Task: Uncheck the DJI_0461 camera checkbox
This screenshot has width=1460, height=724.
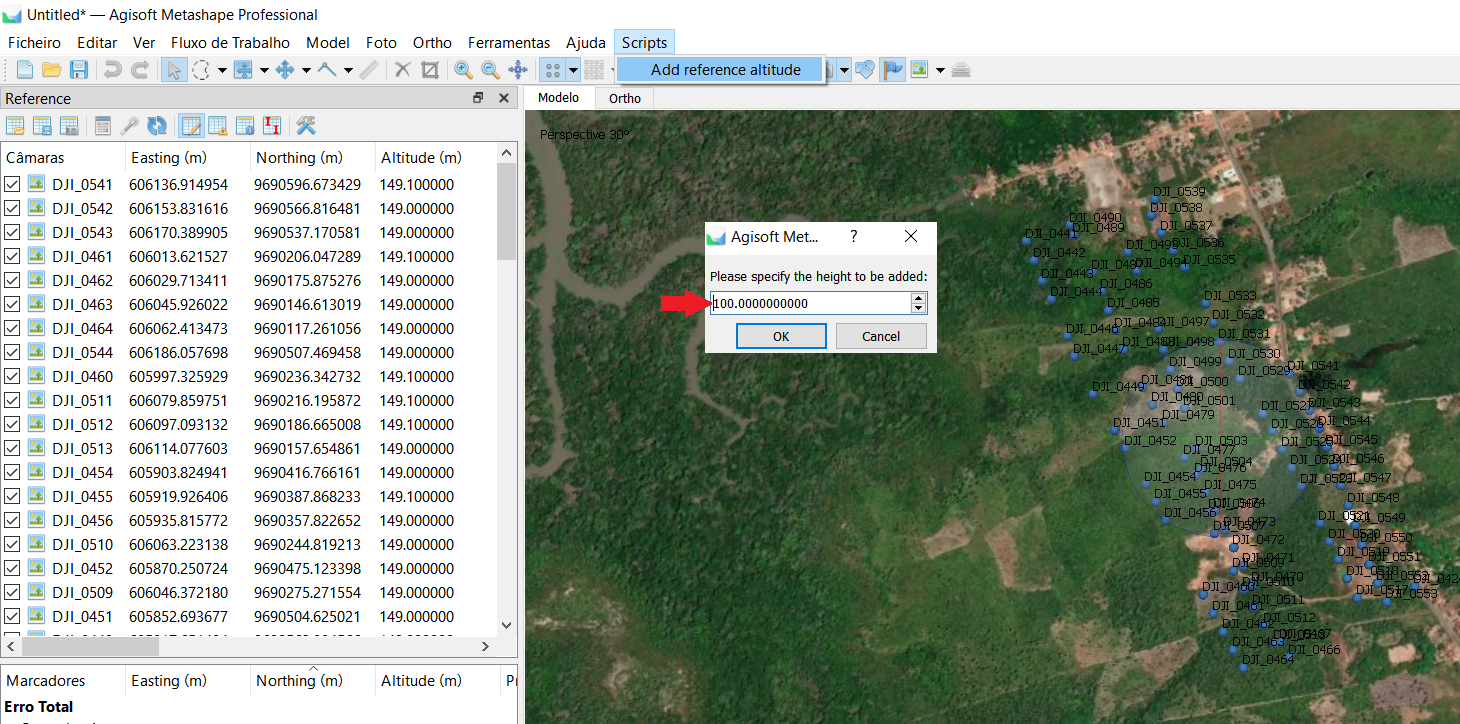Action: click(x=12, y=256)
